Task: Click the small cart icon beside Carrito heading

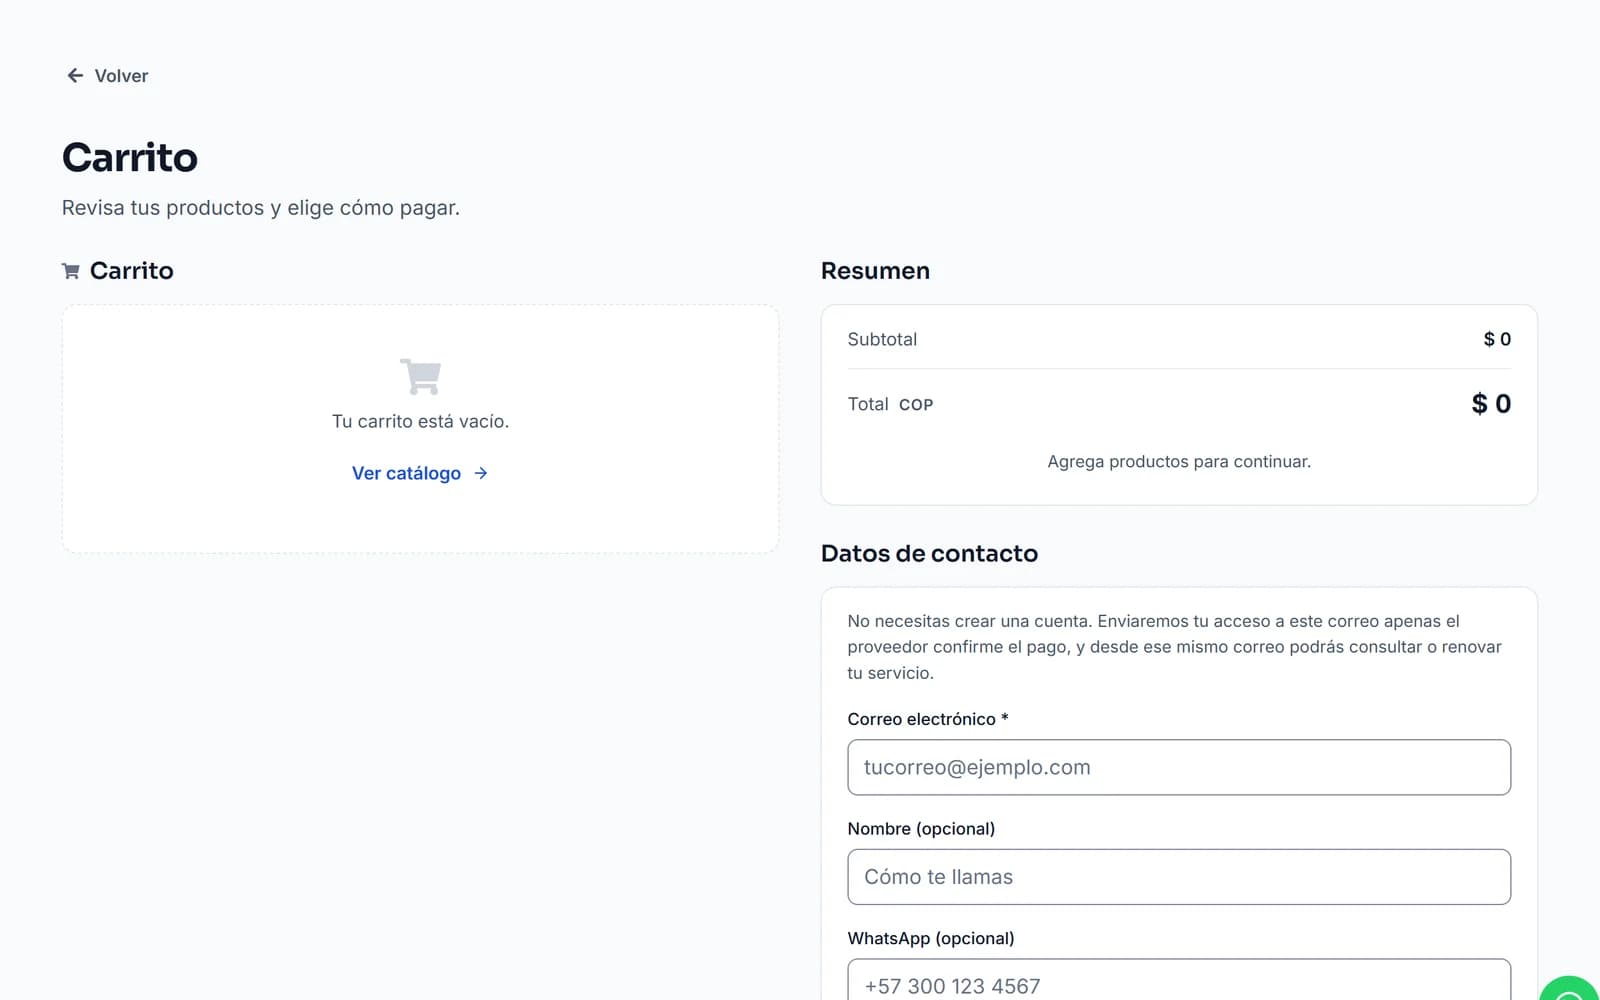Action: click(x=71, y=271)
